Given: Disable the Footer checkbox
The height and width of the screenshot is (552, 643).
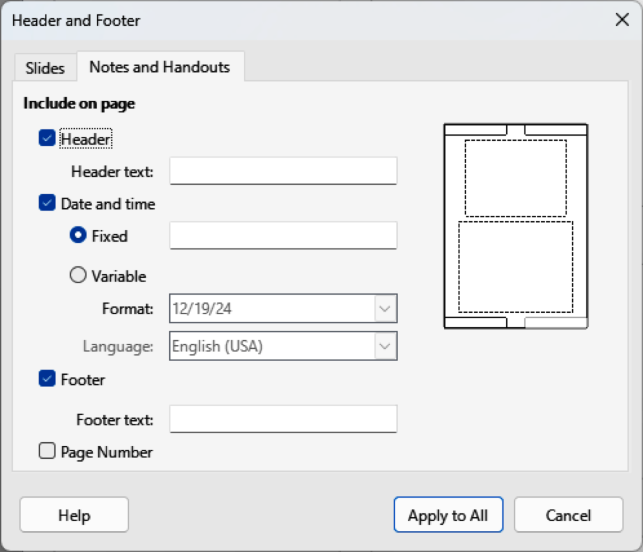Looking at the screenshot, I should 47,379.
